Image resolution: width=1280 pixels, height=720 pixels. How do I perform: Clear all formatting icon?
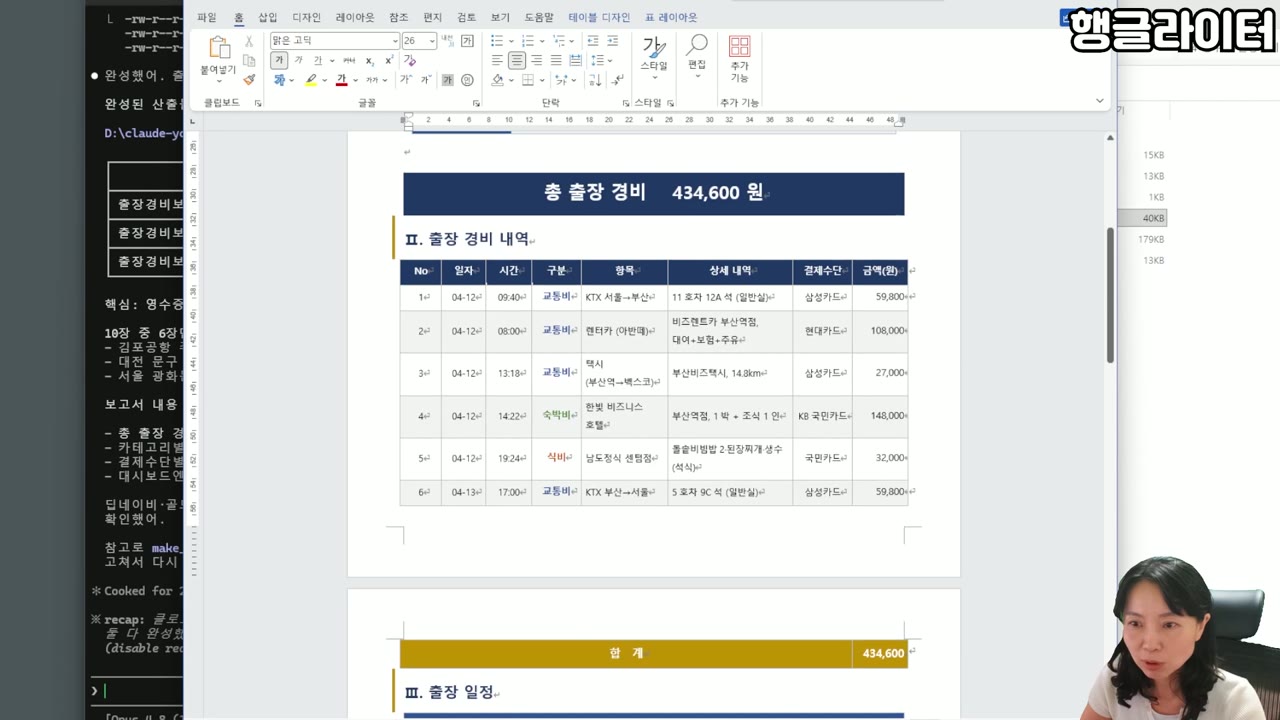[409, 60]
